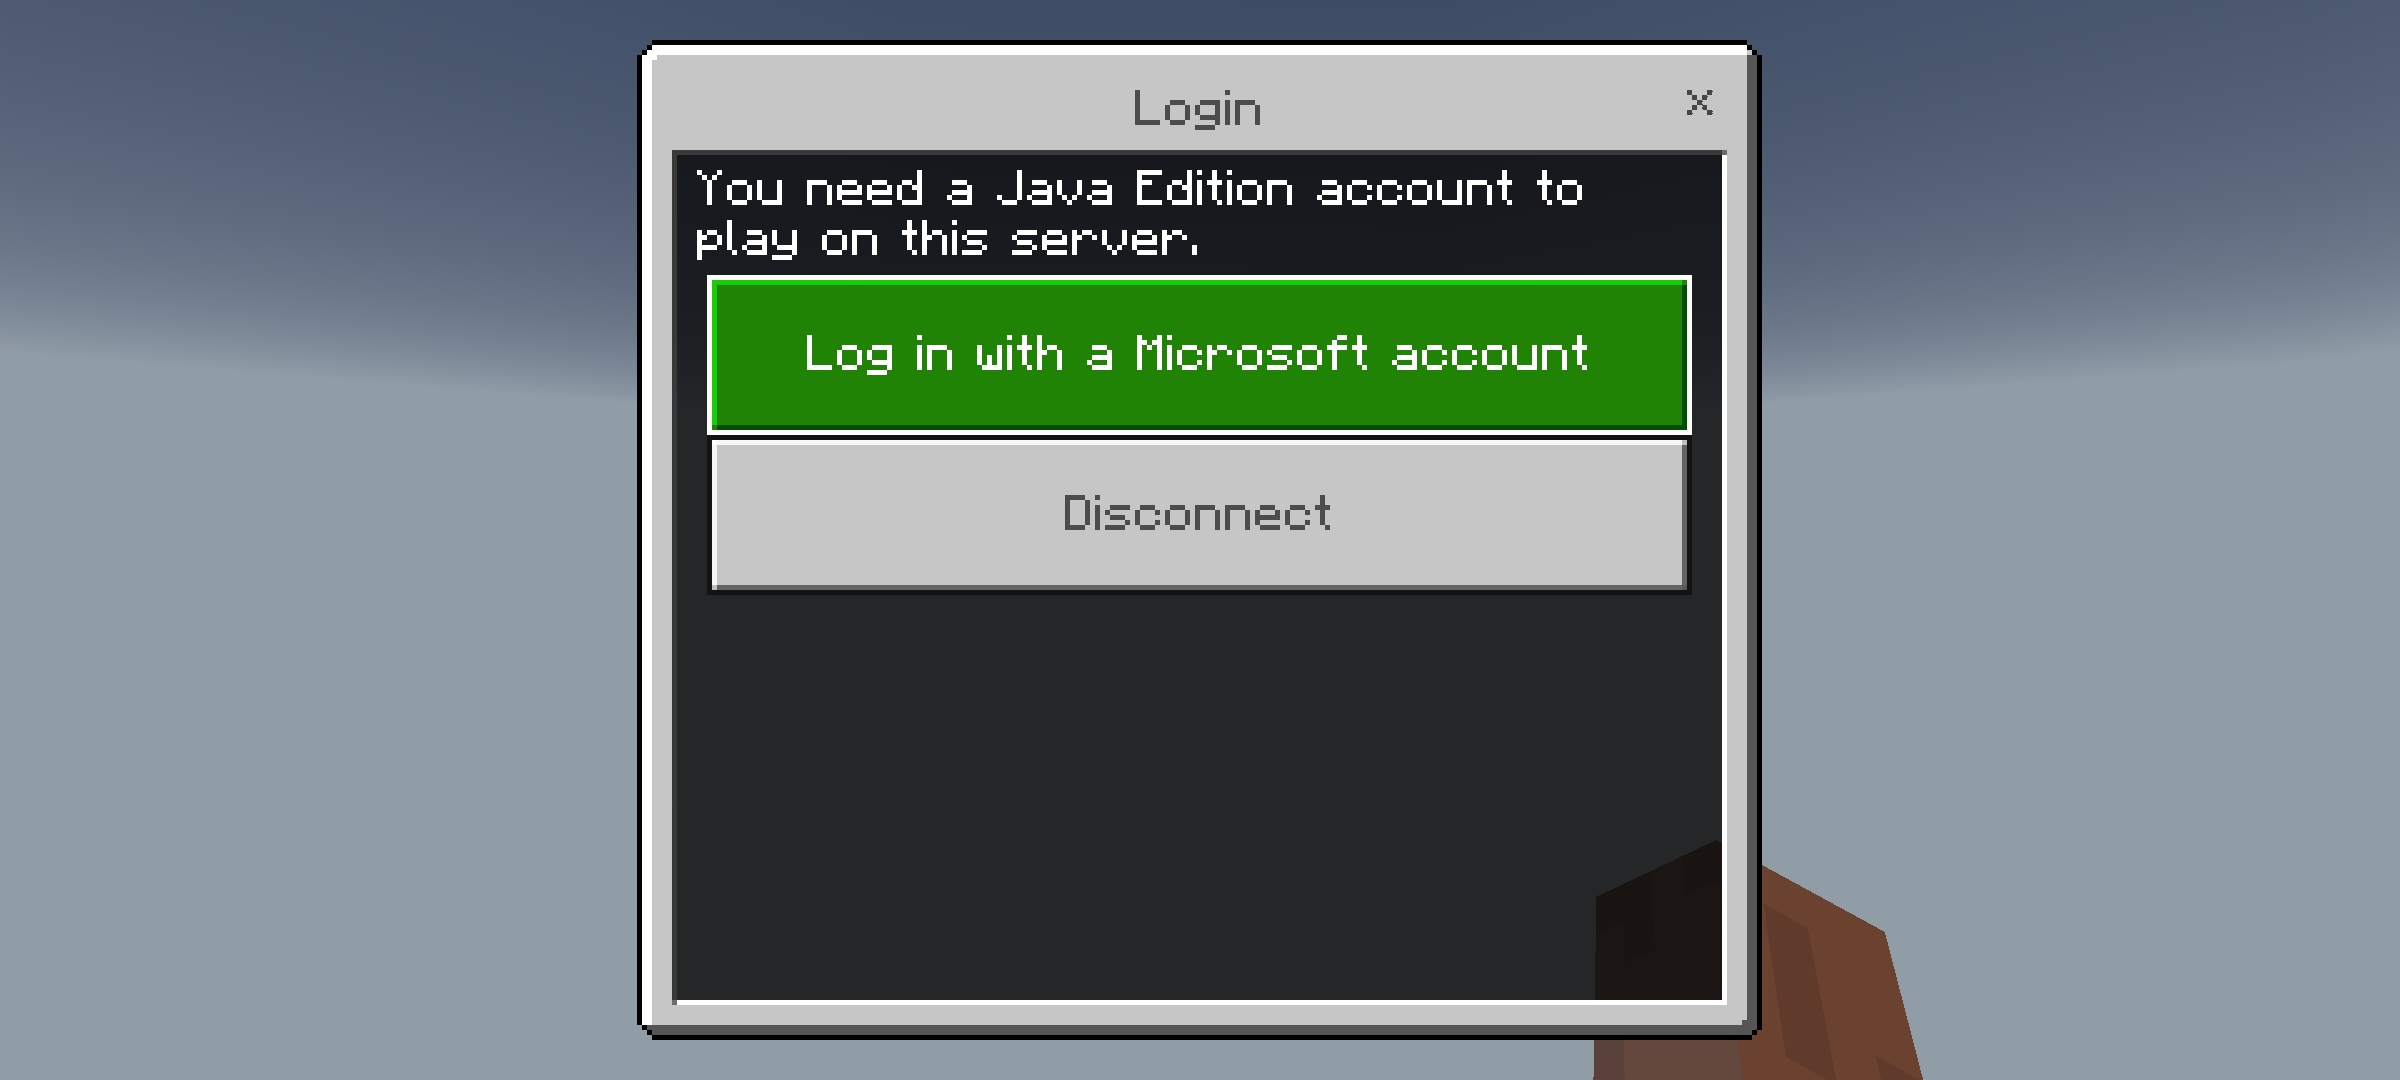Click the Login title text

pos(1197,108)
